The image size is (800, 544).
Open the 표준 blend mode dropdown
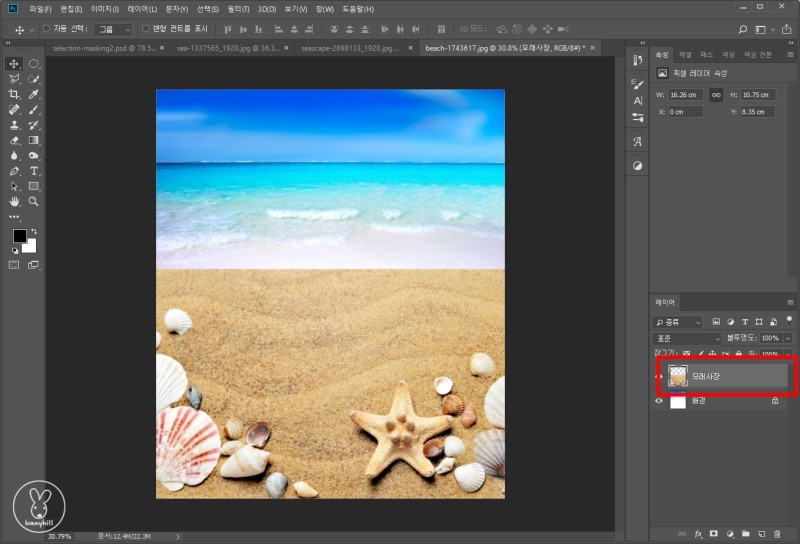click(x=686, y=339)
